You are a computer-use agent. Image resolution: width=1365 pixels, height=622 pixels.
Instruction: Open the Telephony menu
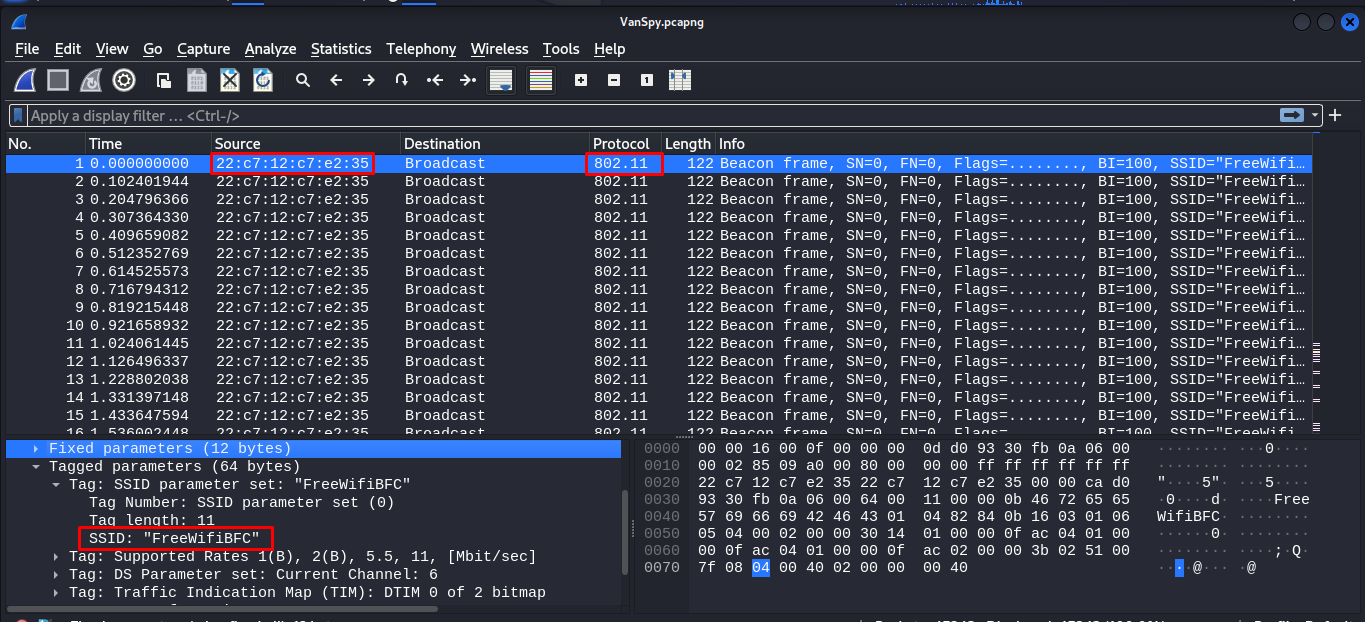pos(421,49)
